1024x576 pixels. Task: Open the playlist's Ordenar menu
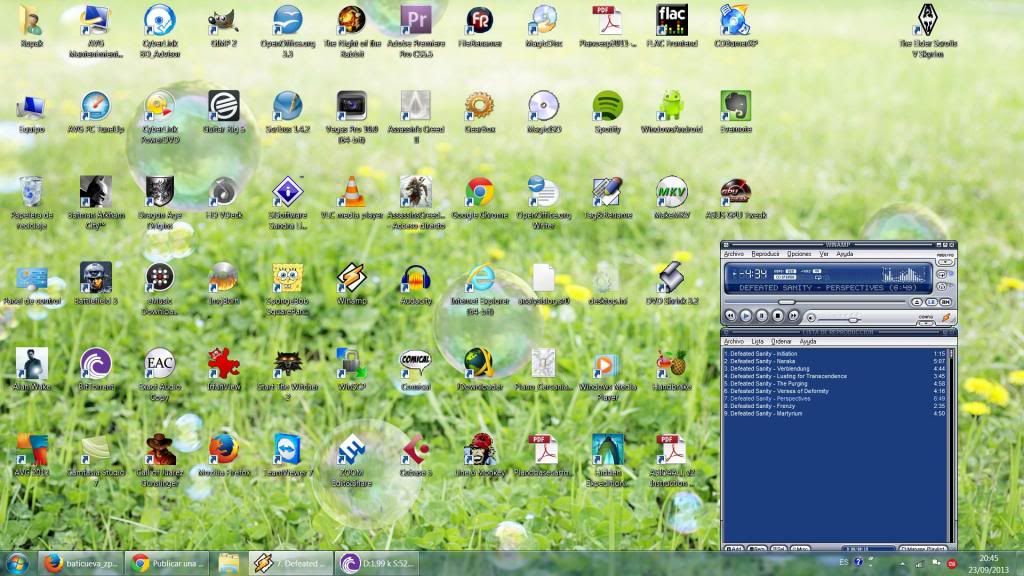pos(781,342)
